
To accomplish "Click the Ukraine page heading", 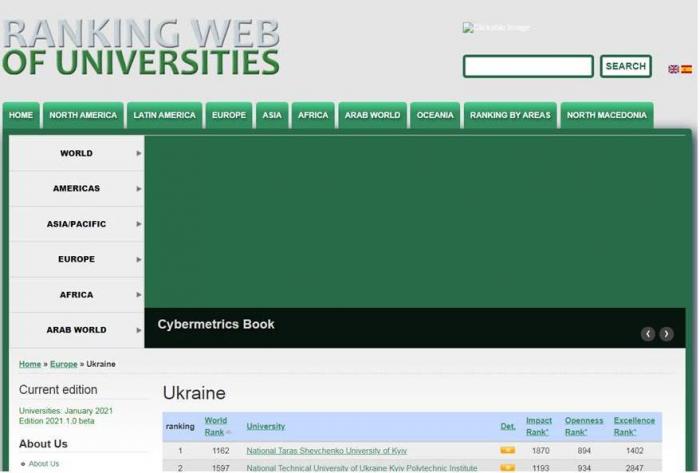I will 194,393.
